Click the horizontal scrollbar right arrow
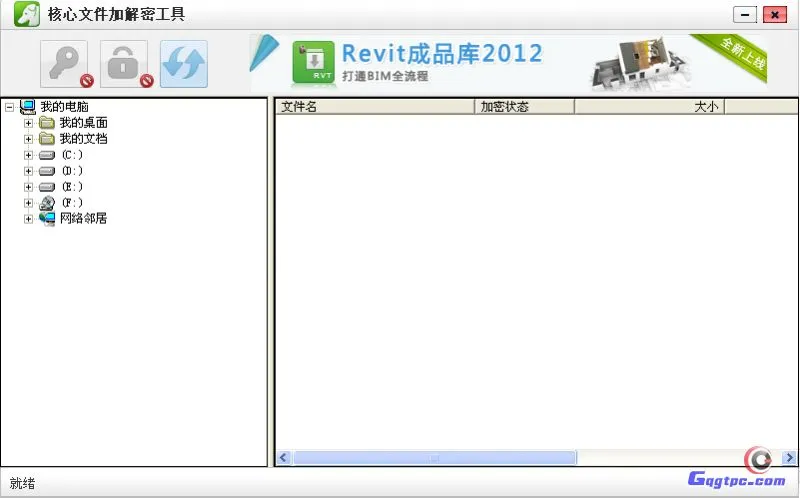 pyautogui.click(x=789, y=458)
